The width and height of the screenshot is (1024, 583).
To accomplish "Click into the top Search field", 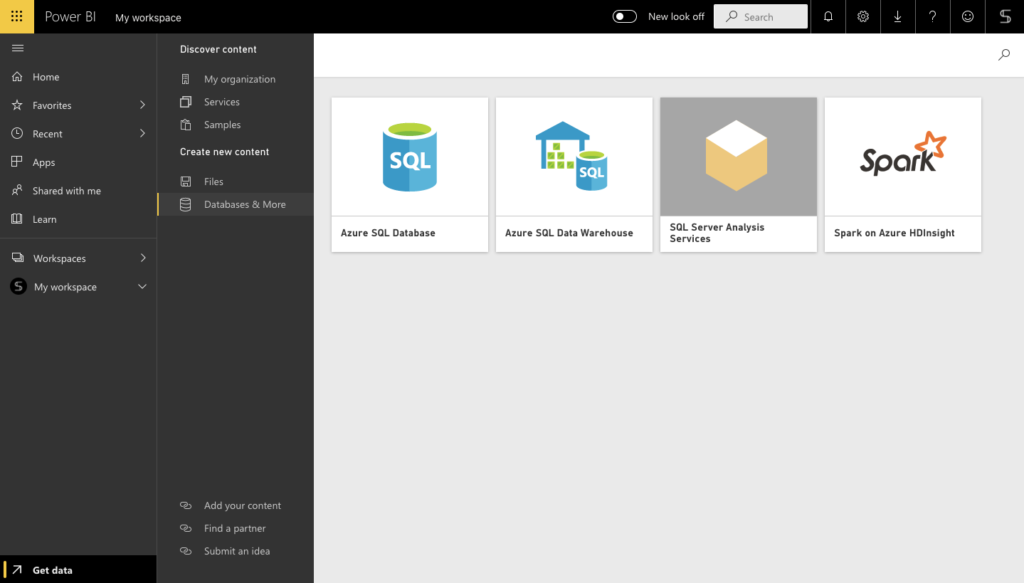I will click(x=760, y=17).
